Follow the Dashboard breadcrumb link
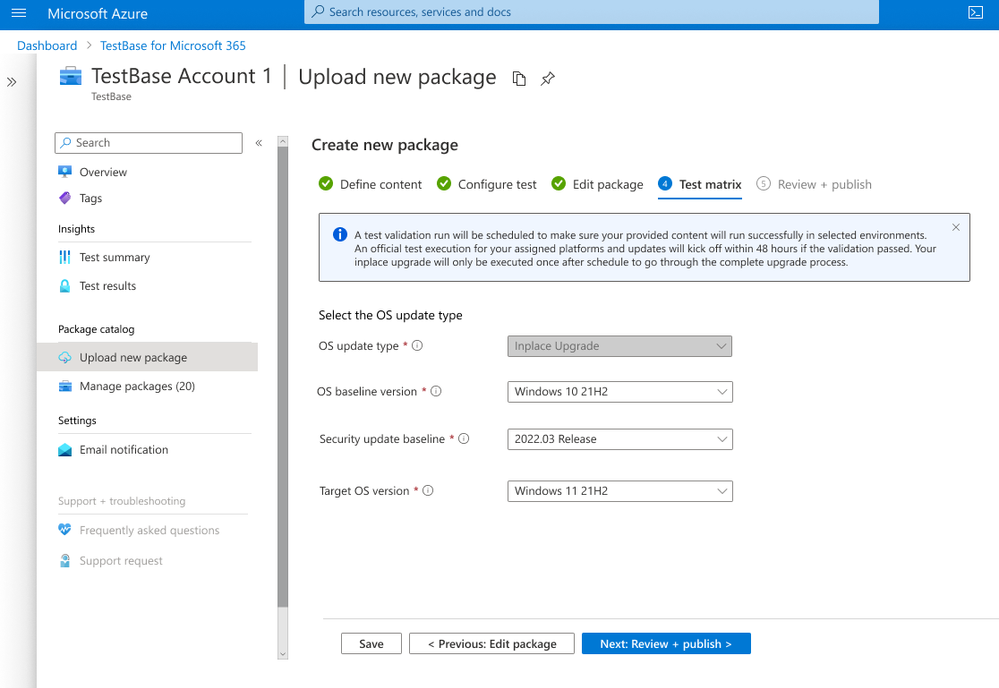Image resolution: width=999 pixels, height=688 pixels. pos(47,46)
